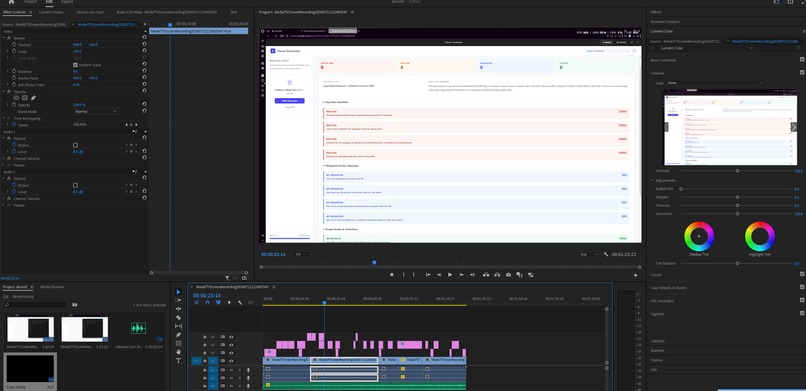Collapse Time Remapping group
The height and width of the screenshot is (391, 806).
pyautogui.click(x=5, y=118)
